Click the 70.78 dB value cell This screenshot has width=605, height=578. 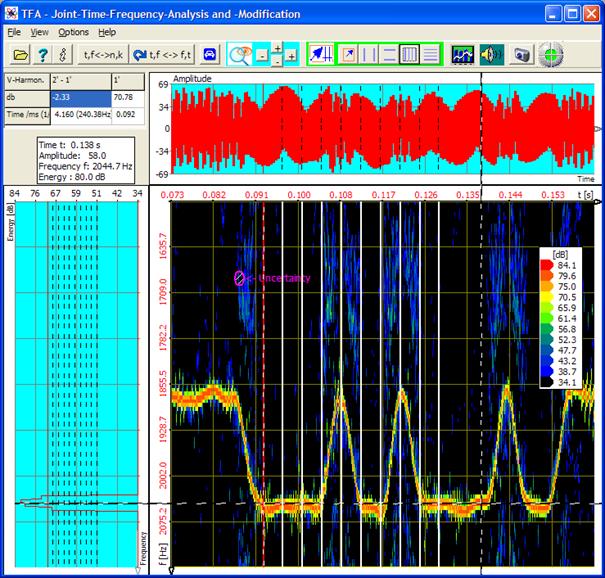point(128,98)
